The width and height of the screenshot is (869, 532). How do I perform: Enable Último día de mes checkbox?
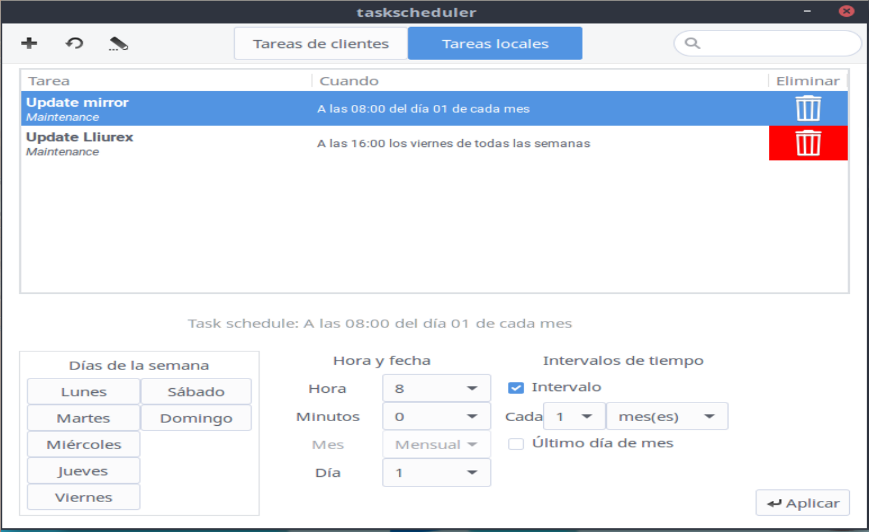pos(516,443)
